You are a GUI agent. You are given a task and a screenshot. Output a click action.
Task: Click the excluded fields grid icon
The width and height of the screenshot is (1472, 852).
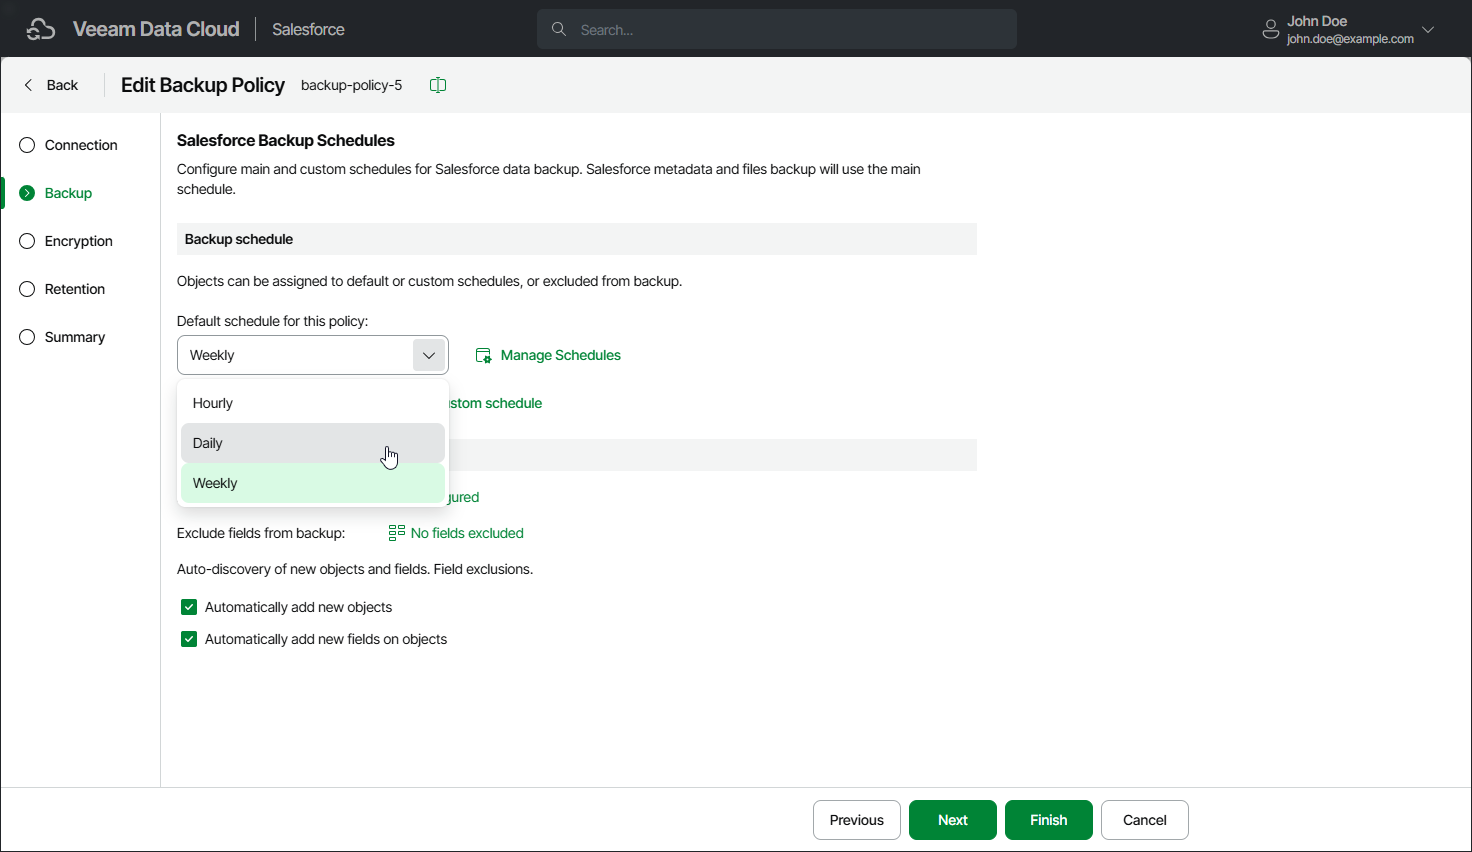(x=397, y=533)
